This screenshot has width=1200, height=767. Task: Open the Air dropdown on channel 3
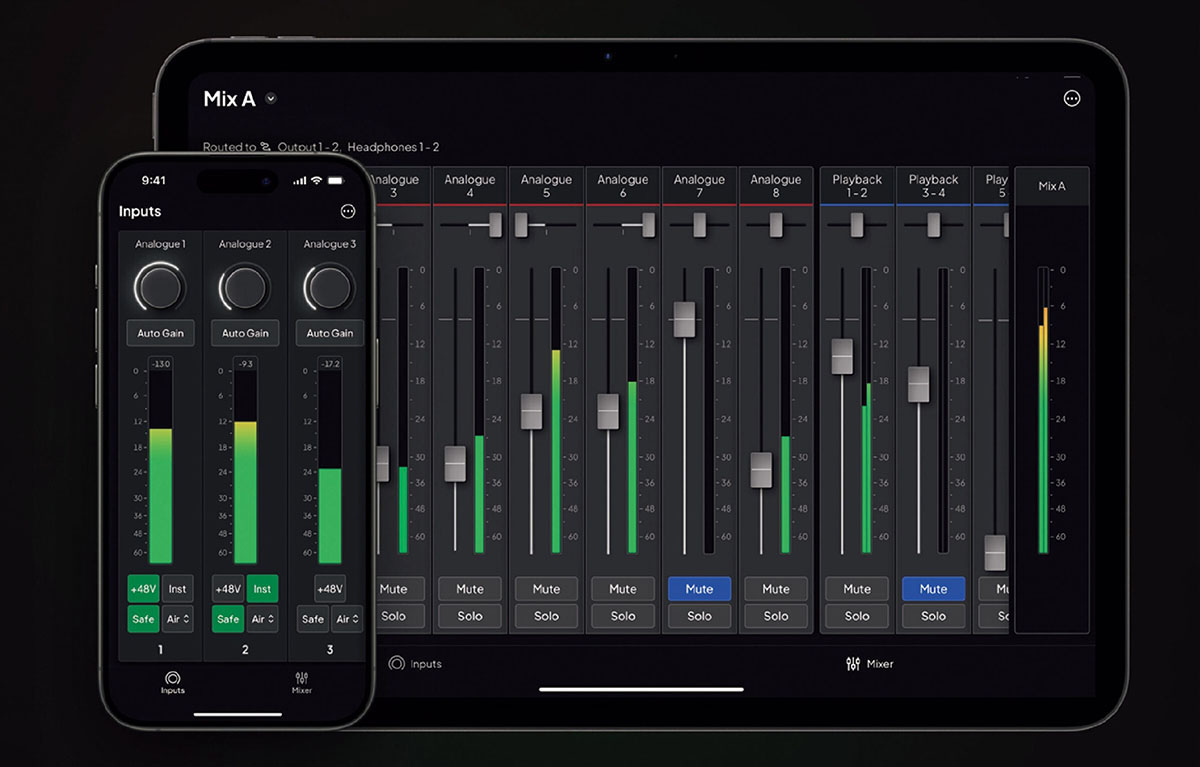click(x=346, y=619)
